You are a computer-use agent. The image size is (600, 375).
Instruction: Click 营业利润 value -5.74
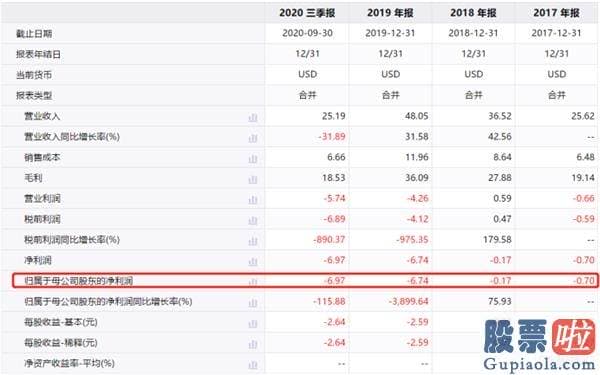click(x=334, y=199)
